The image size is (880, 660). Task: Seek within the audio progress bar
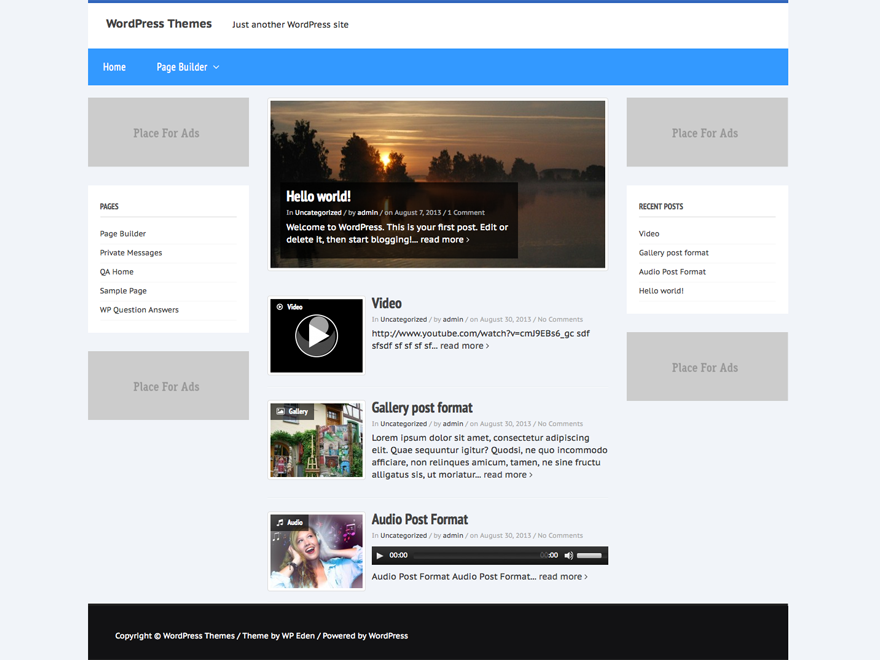[475, 555]
